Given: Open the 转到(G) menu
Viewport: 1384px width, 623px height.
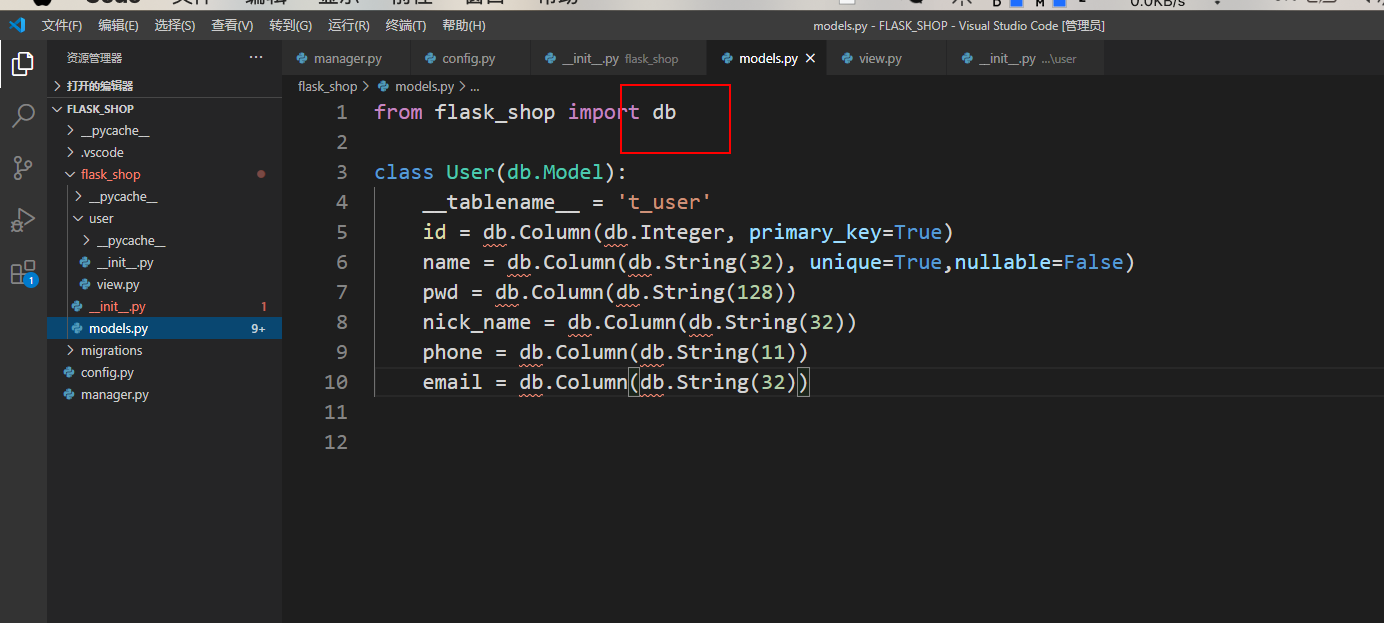Looking at the screenshot, I should [x=290, y=25].
